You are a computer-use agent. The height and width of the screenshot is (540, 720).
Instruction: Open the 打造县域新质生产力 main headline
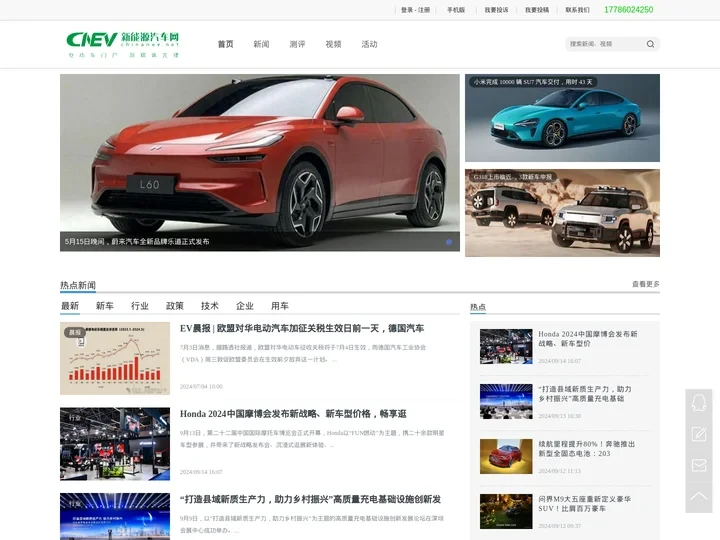(x=310, y=499)
